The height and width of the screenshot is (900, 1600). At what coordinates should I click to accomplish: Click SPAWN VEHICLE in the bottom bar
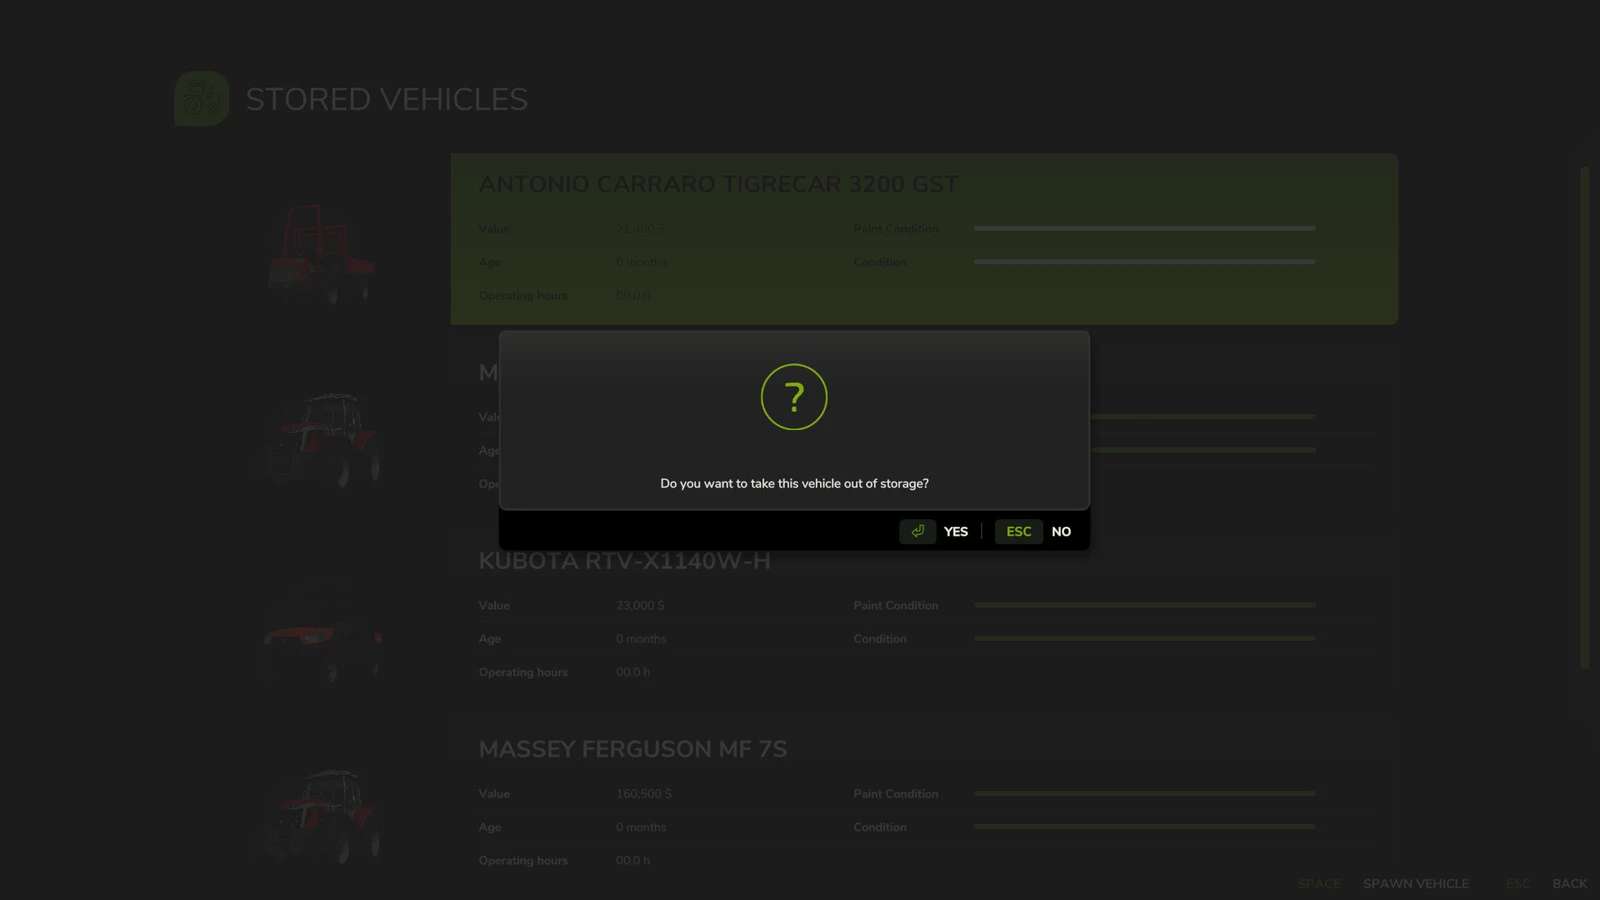[x=1415, y=883]
